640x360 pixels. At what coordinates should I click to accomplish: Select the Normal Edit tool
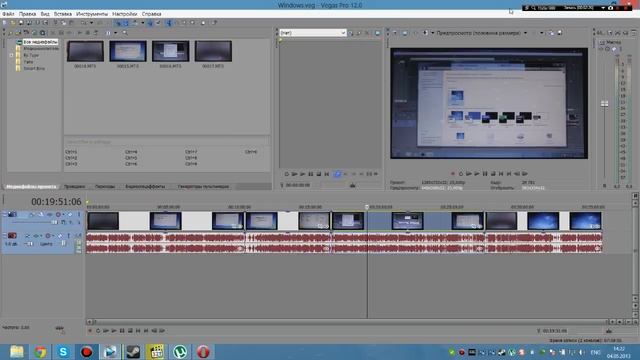[x=169, y=23]
